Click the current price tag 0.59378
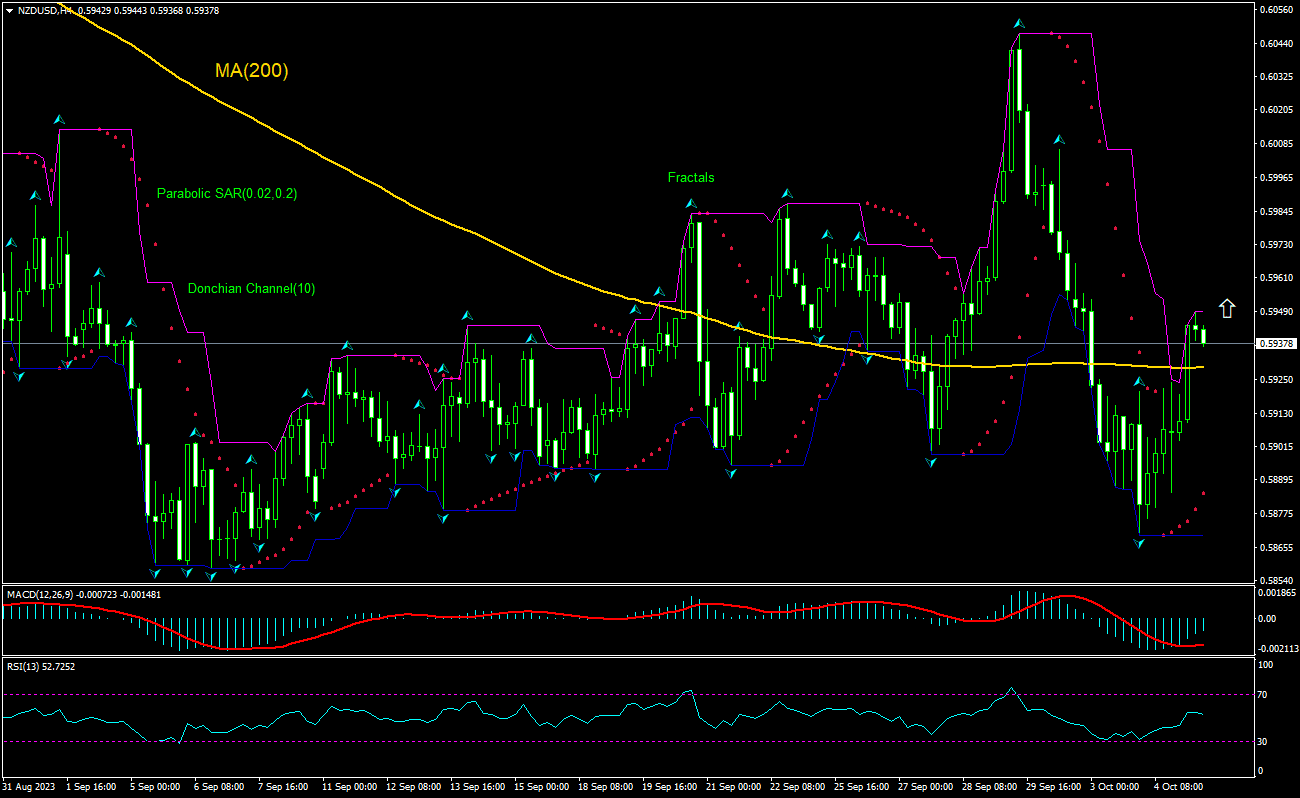1300x798 pixels. (x=1277, y=343)
